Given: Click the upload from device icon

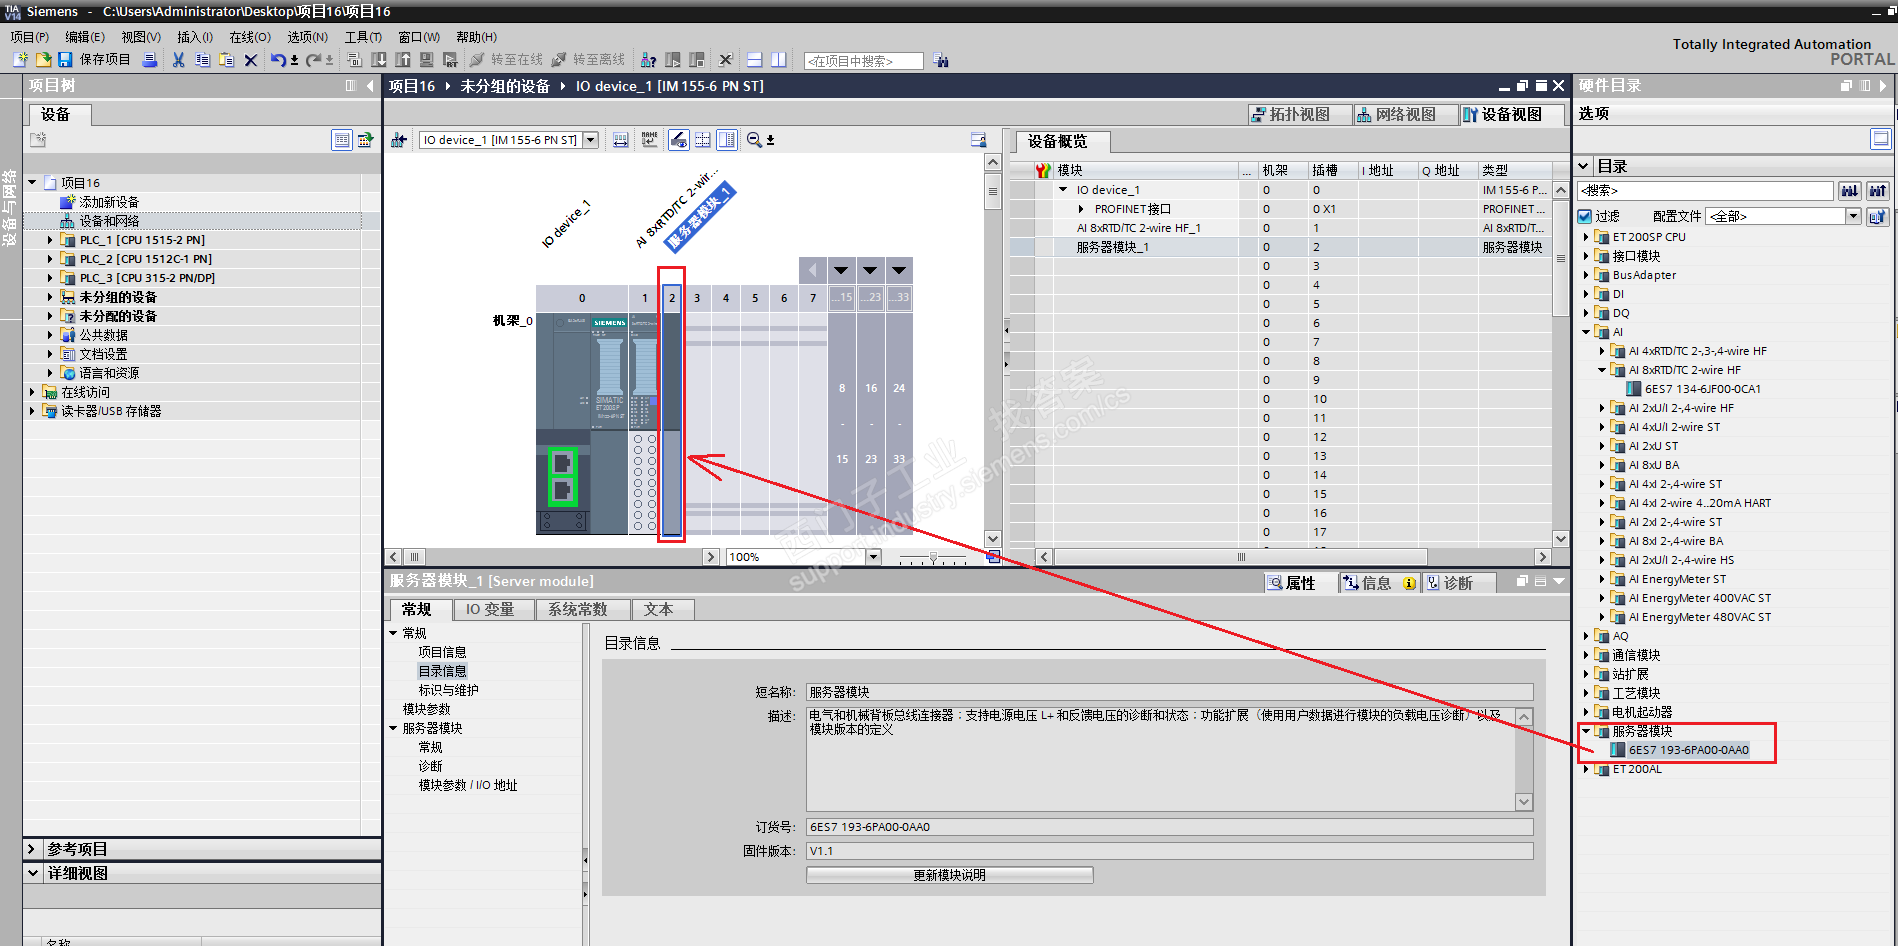Looking at the screenshot, I should (403, 60).
